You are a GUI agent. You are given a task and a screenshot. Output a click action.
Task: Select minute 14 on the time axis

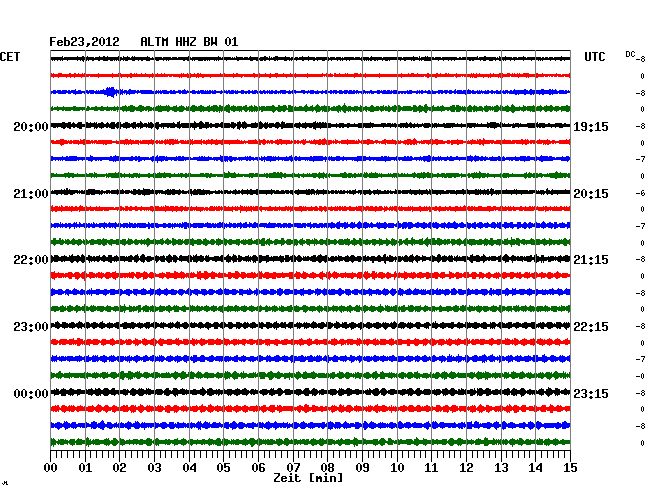pyautogui.click(x=536, y=467)
